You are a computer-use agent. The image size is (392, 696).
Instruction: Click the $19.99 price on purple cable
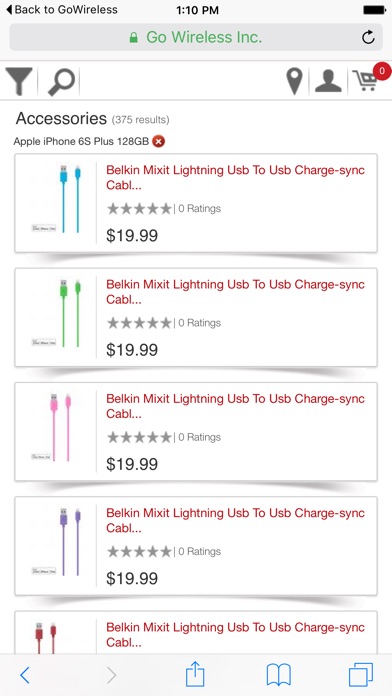132,578
